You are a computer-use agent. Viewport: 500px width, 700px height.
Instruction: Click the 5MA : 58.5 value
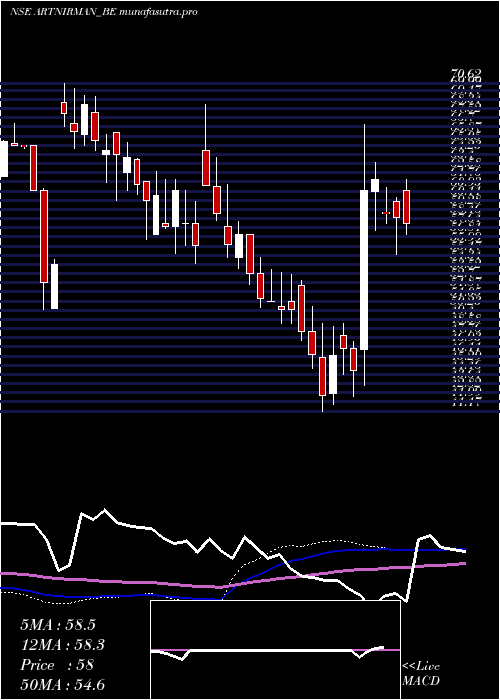(x=58, y=625)
